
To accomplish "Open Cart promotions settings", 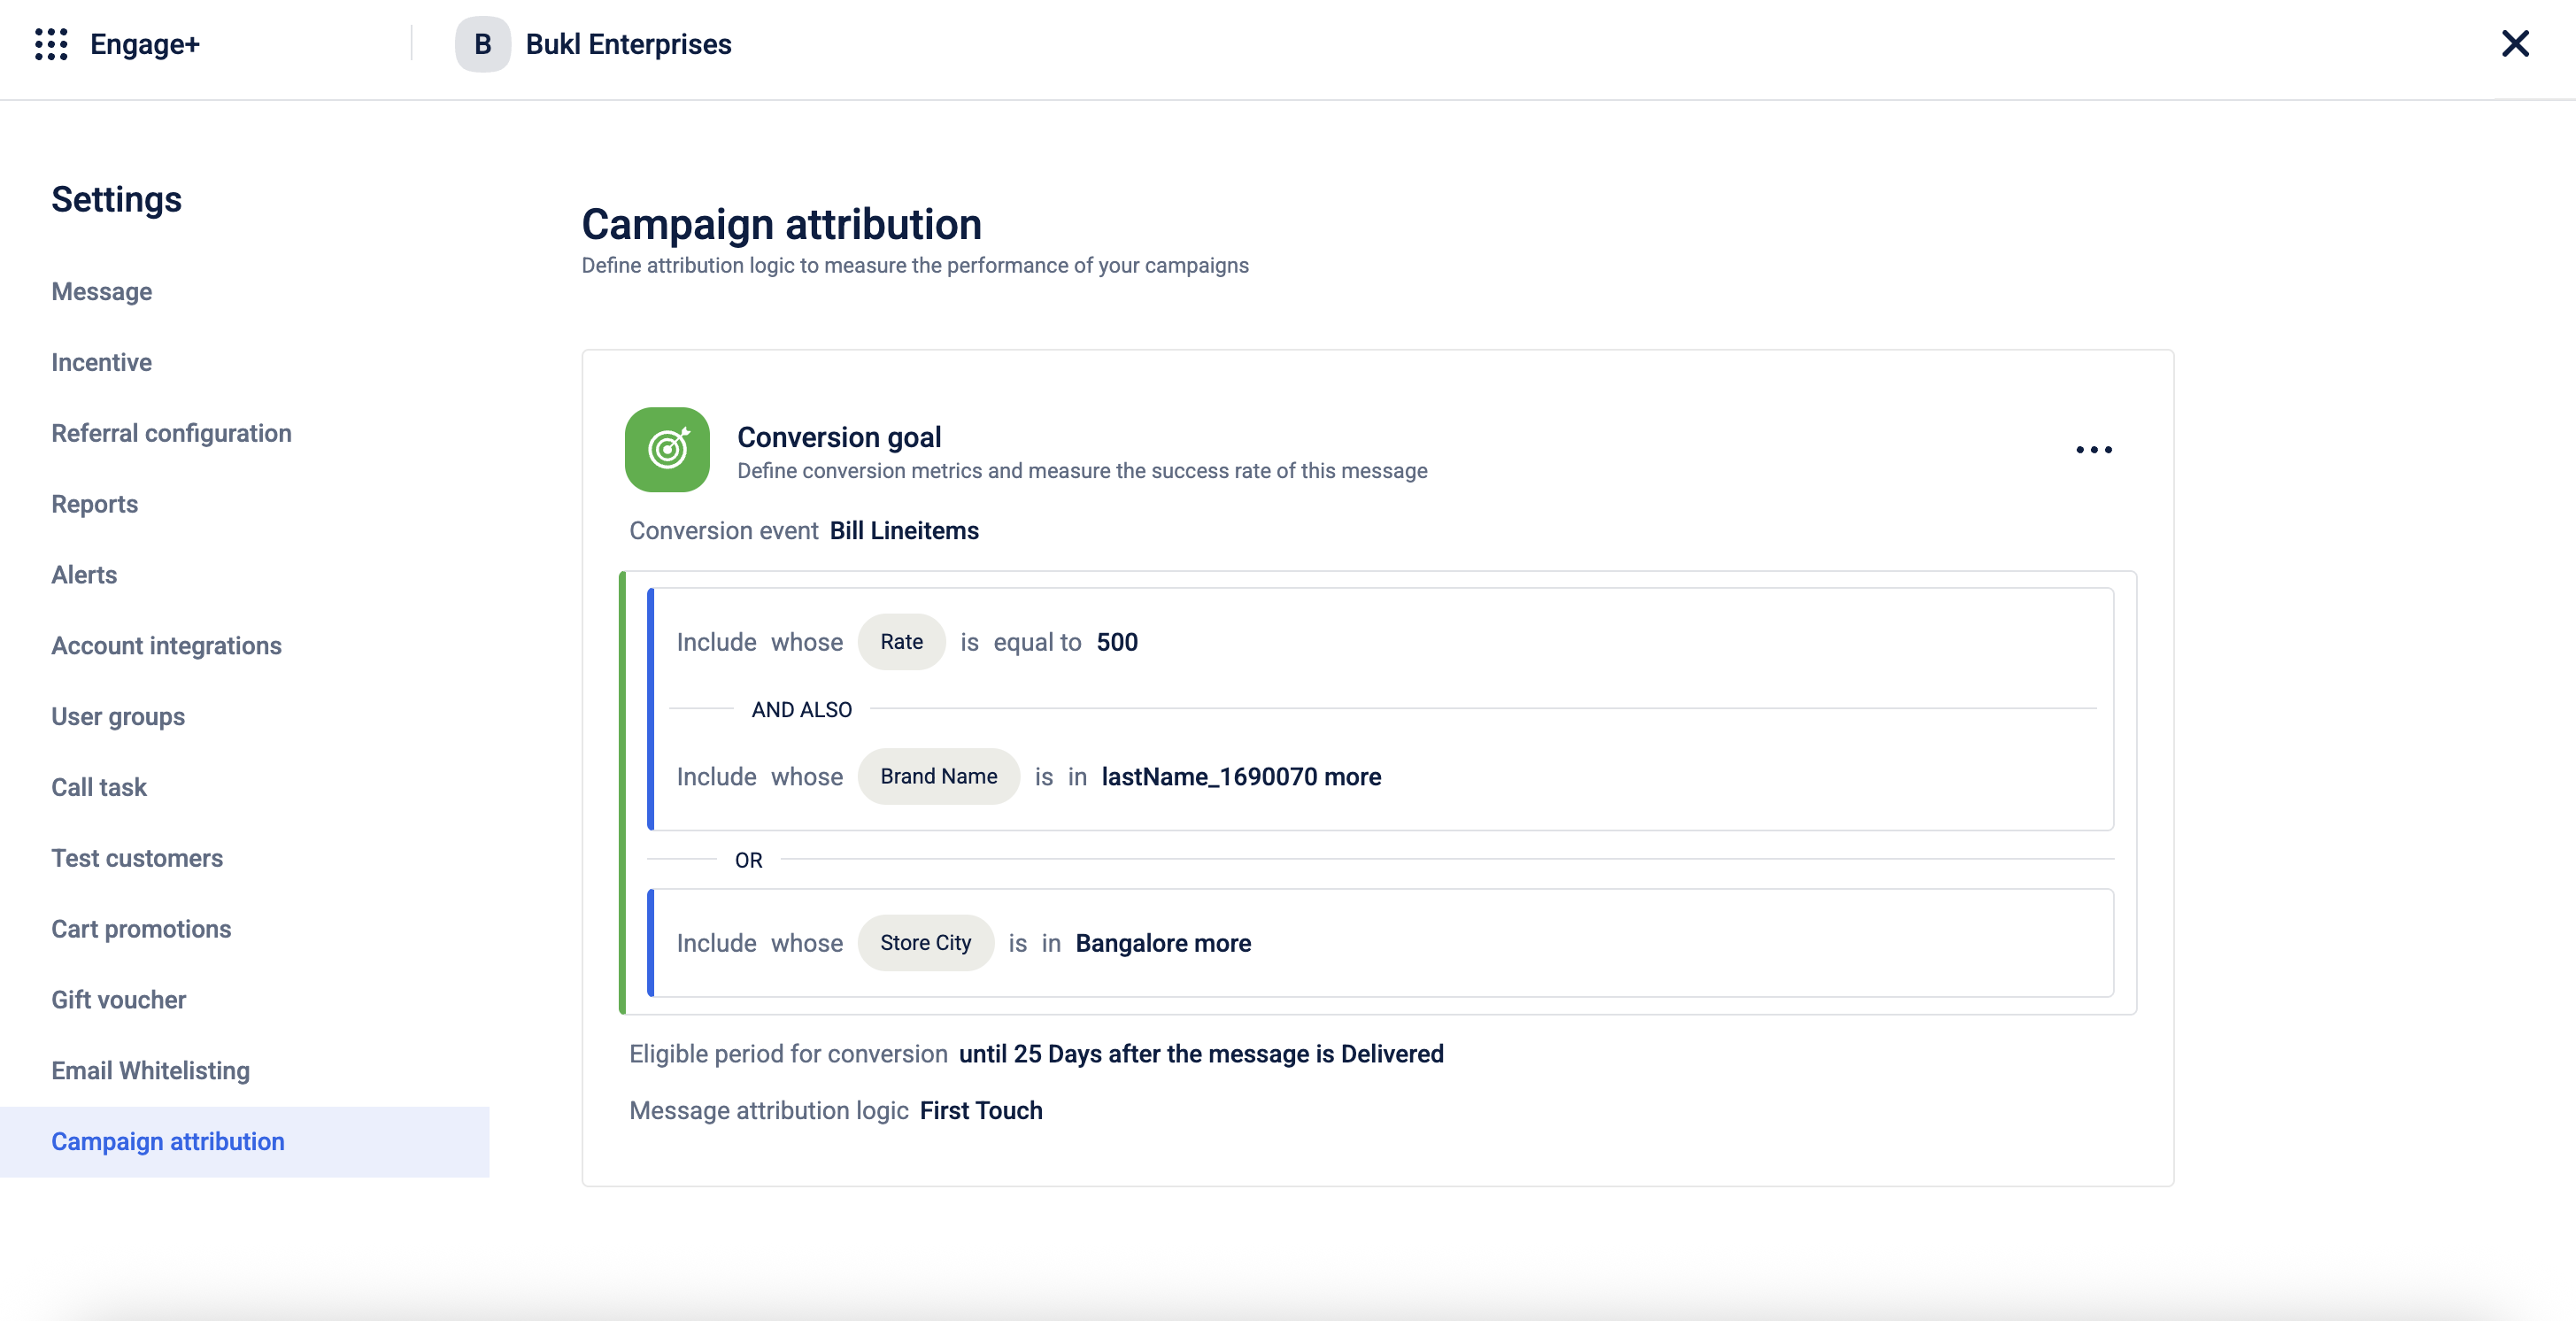I will coord(141,929).
